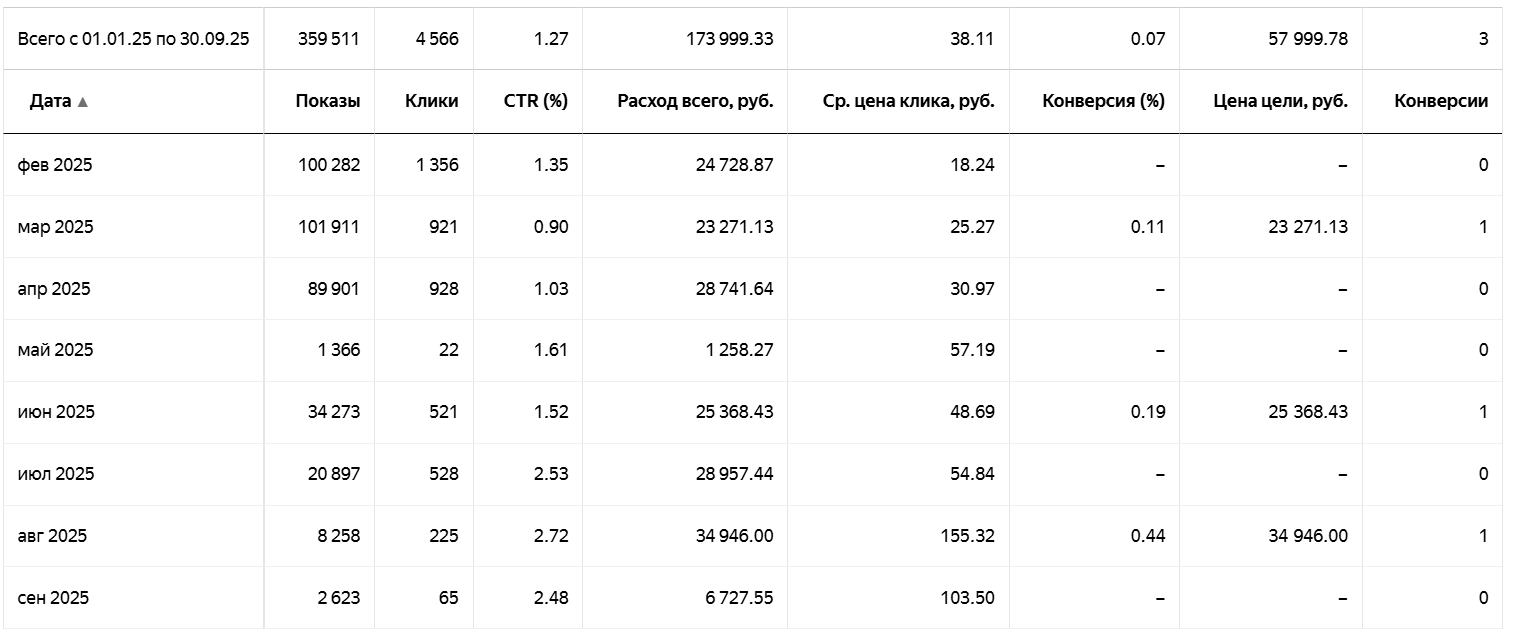1514x644 pixels.
Task: Select the мар 2025 row date
Action: (56, 227)
